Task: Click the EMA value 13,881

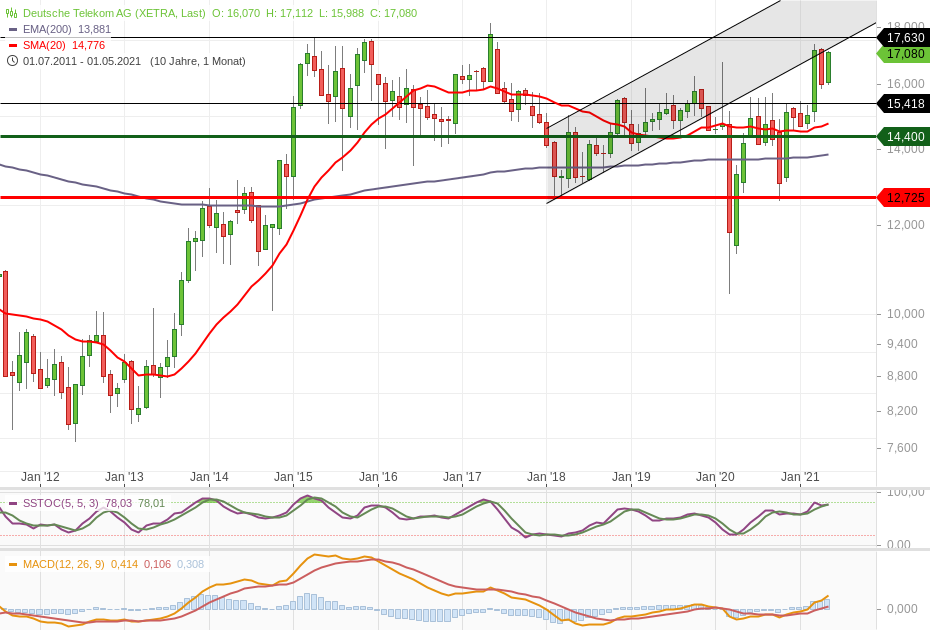Action: click(x=94, y=29)
